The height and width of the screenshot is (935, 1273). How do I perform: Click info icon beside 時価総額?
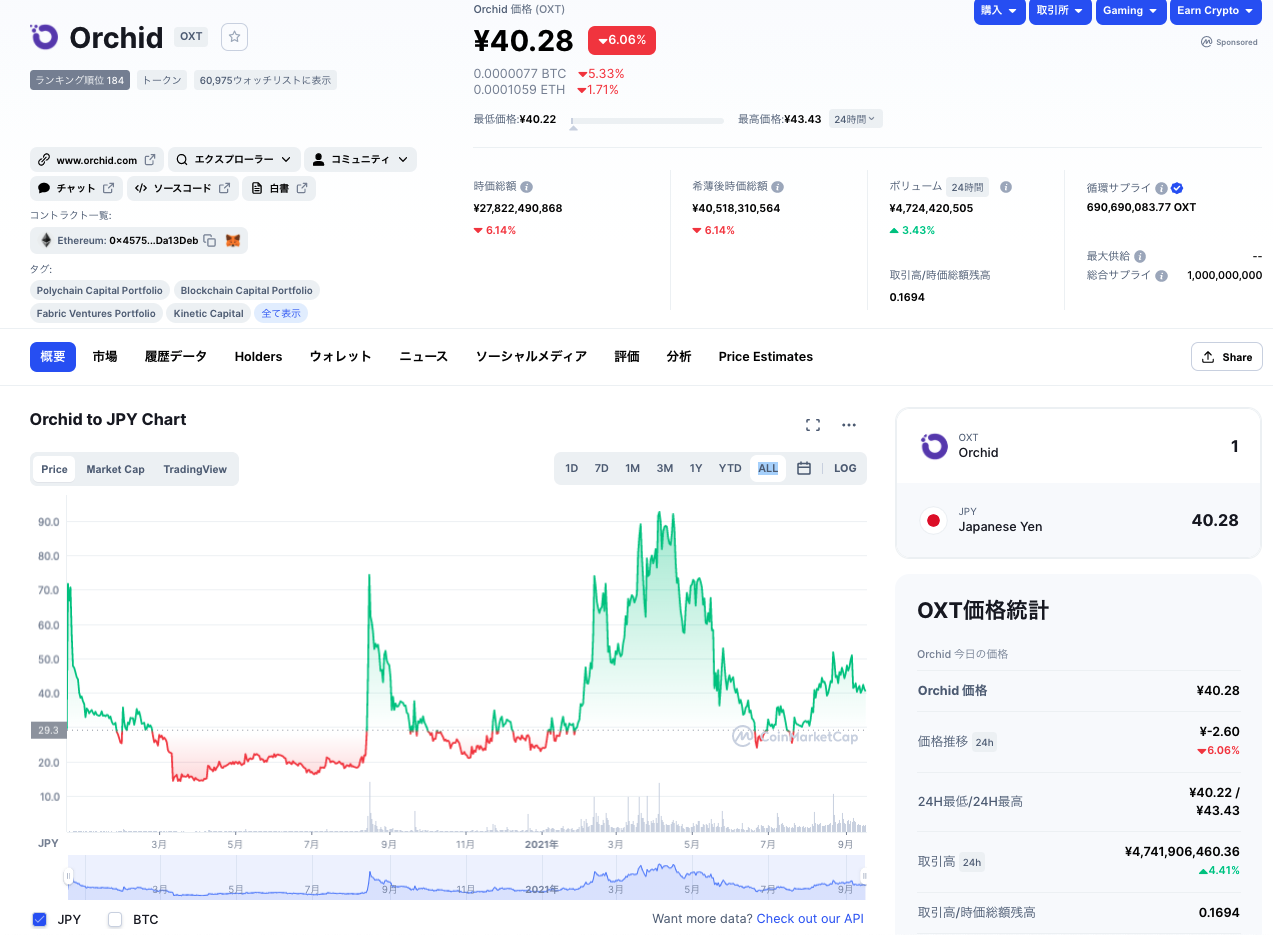[526, 187]
